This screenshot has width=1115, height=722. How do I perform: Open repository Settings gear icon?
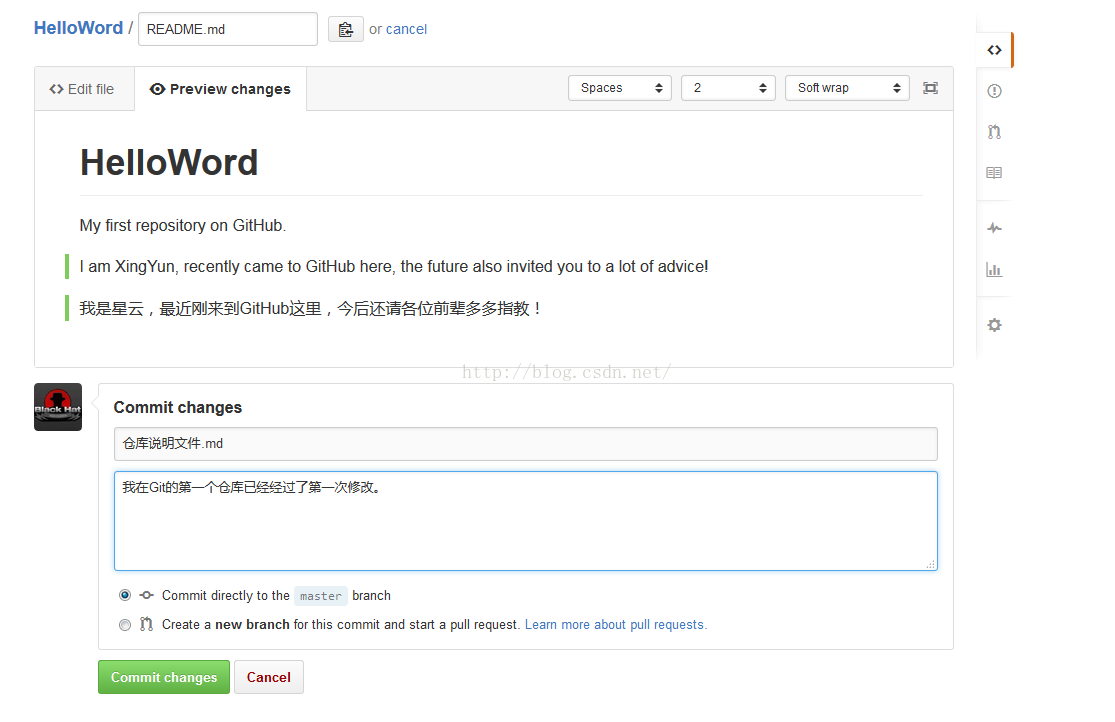click(x=994, y=325)
